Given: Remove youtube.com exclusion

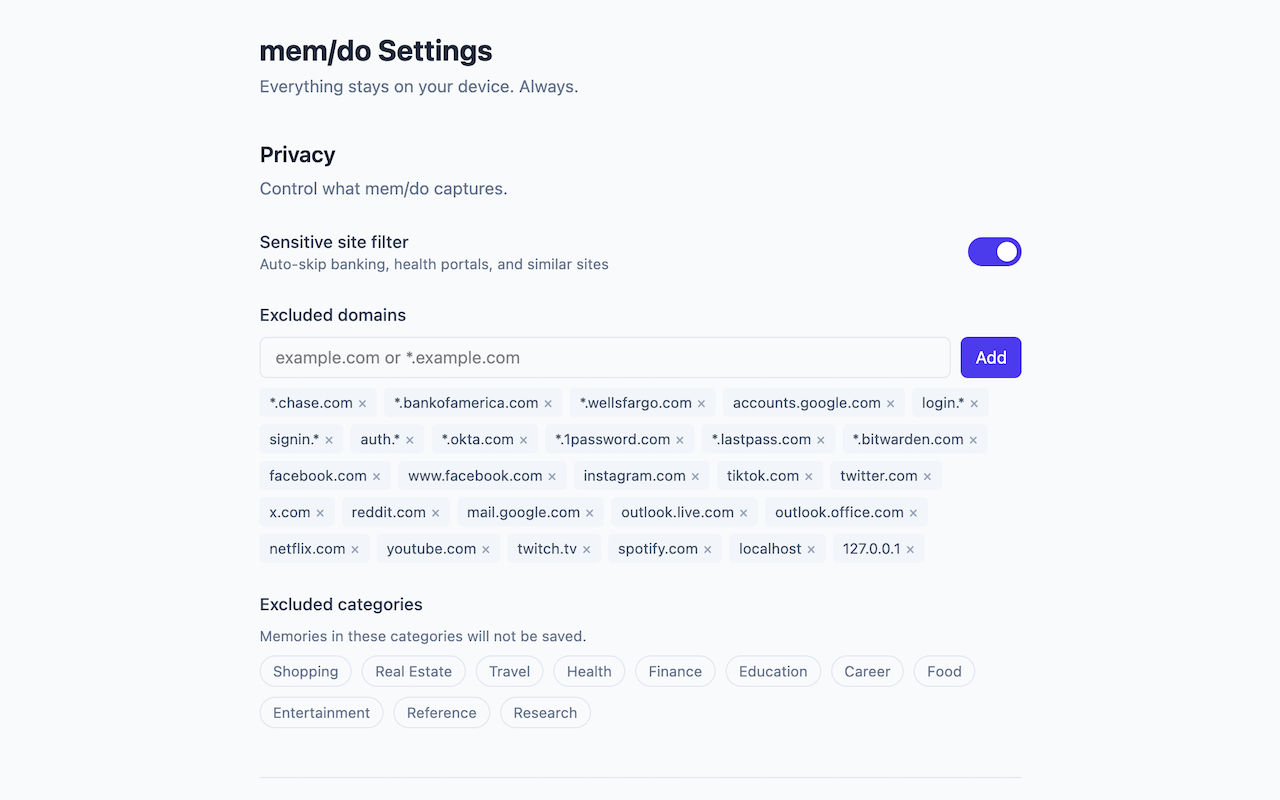Looking at the screenshot, I should pyautogui.click(x=485, y=548).
